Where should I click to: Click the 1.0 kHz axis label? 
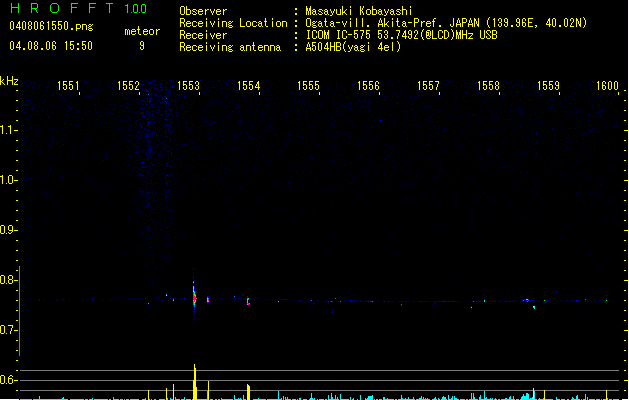point(8,180)
